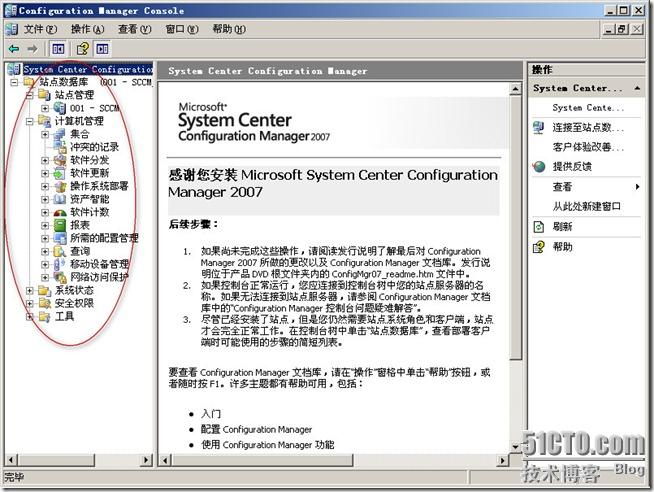654x492 pixels.
Task: Select the 资产智能 icon
Action: coord(60,199)
